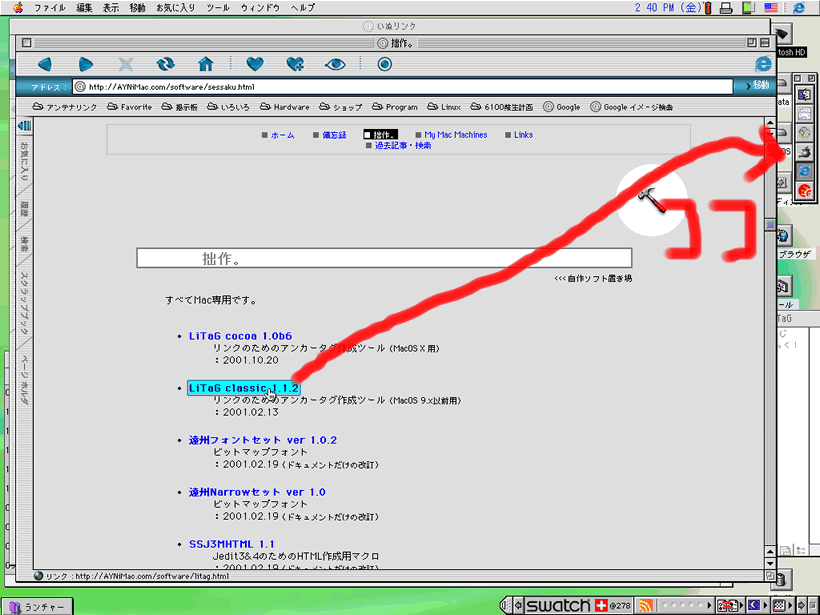Open the Google イメージ検索 bookmark
The height and width of the screenshot is (615, 820).
[632, 107]
